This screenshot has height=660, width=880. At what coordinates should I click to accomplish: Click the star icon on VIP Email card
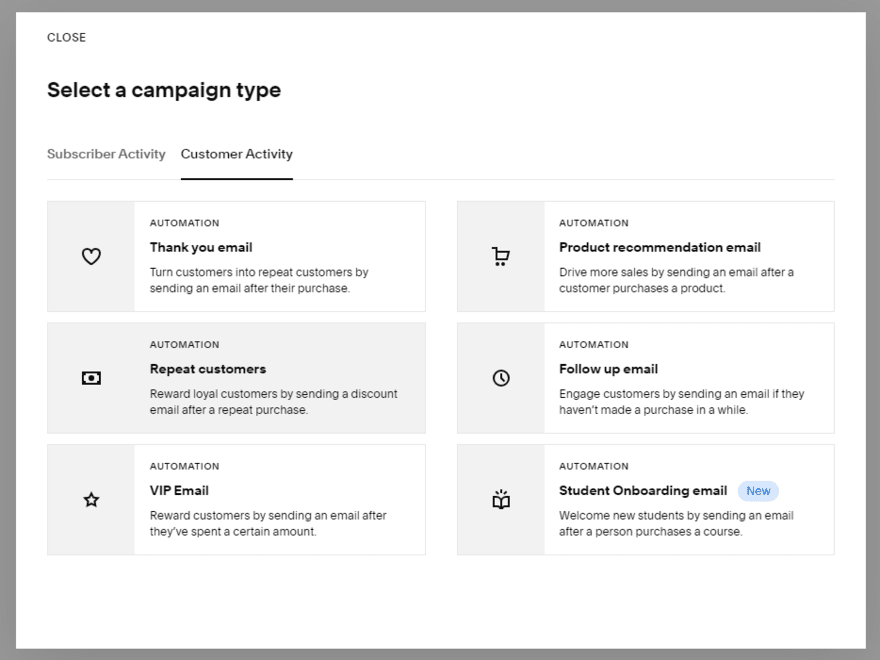tap(91, 500)
